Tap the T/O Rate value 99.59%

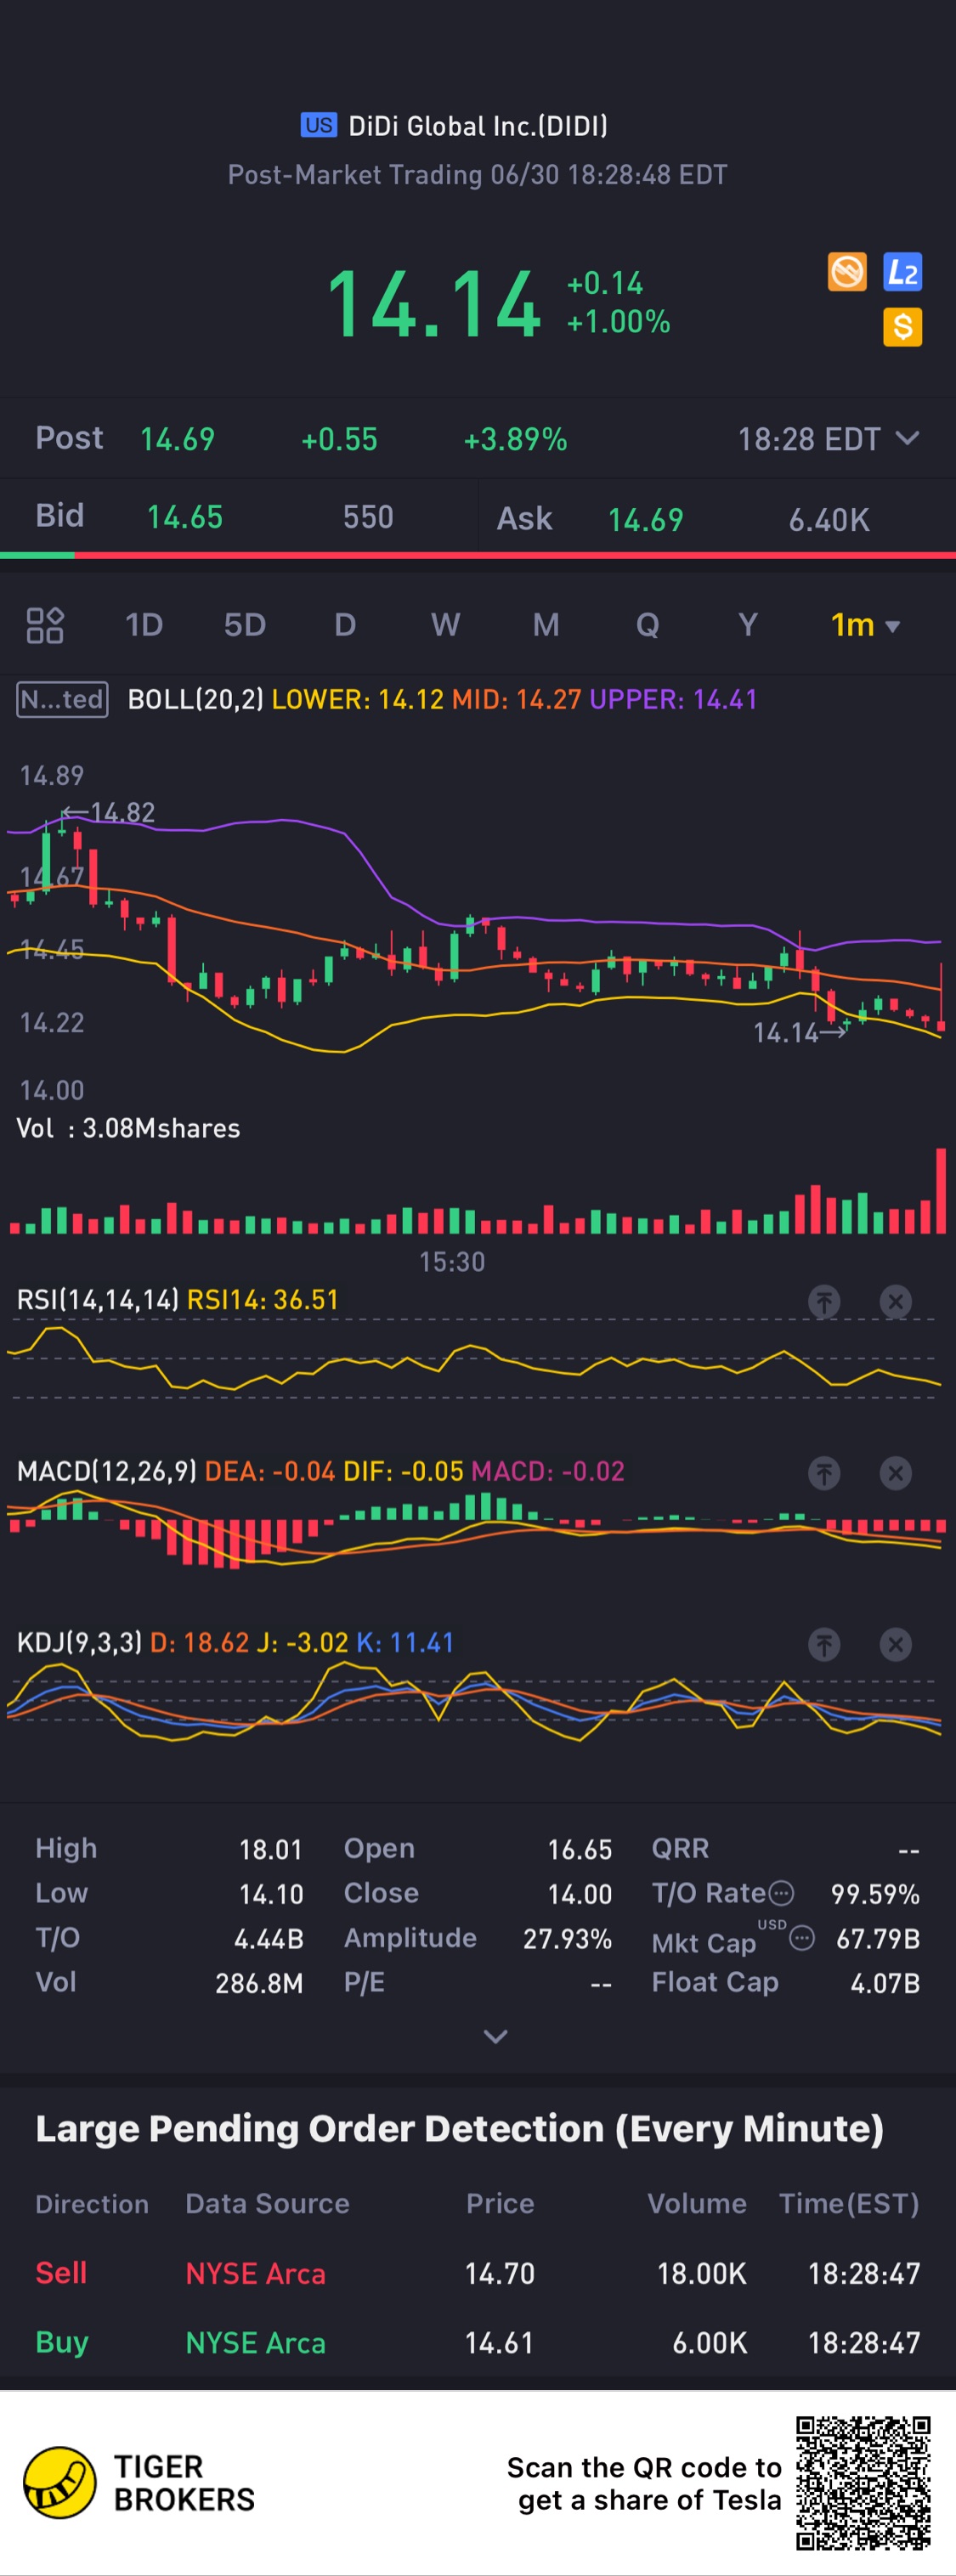point(875,1894)
